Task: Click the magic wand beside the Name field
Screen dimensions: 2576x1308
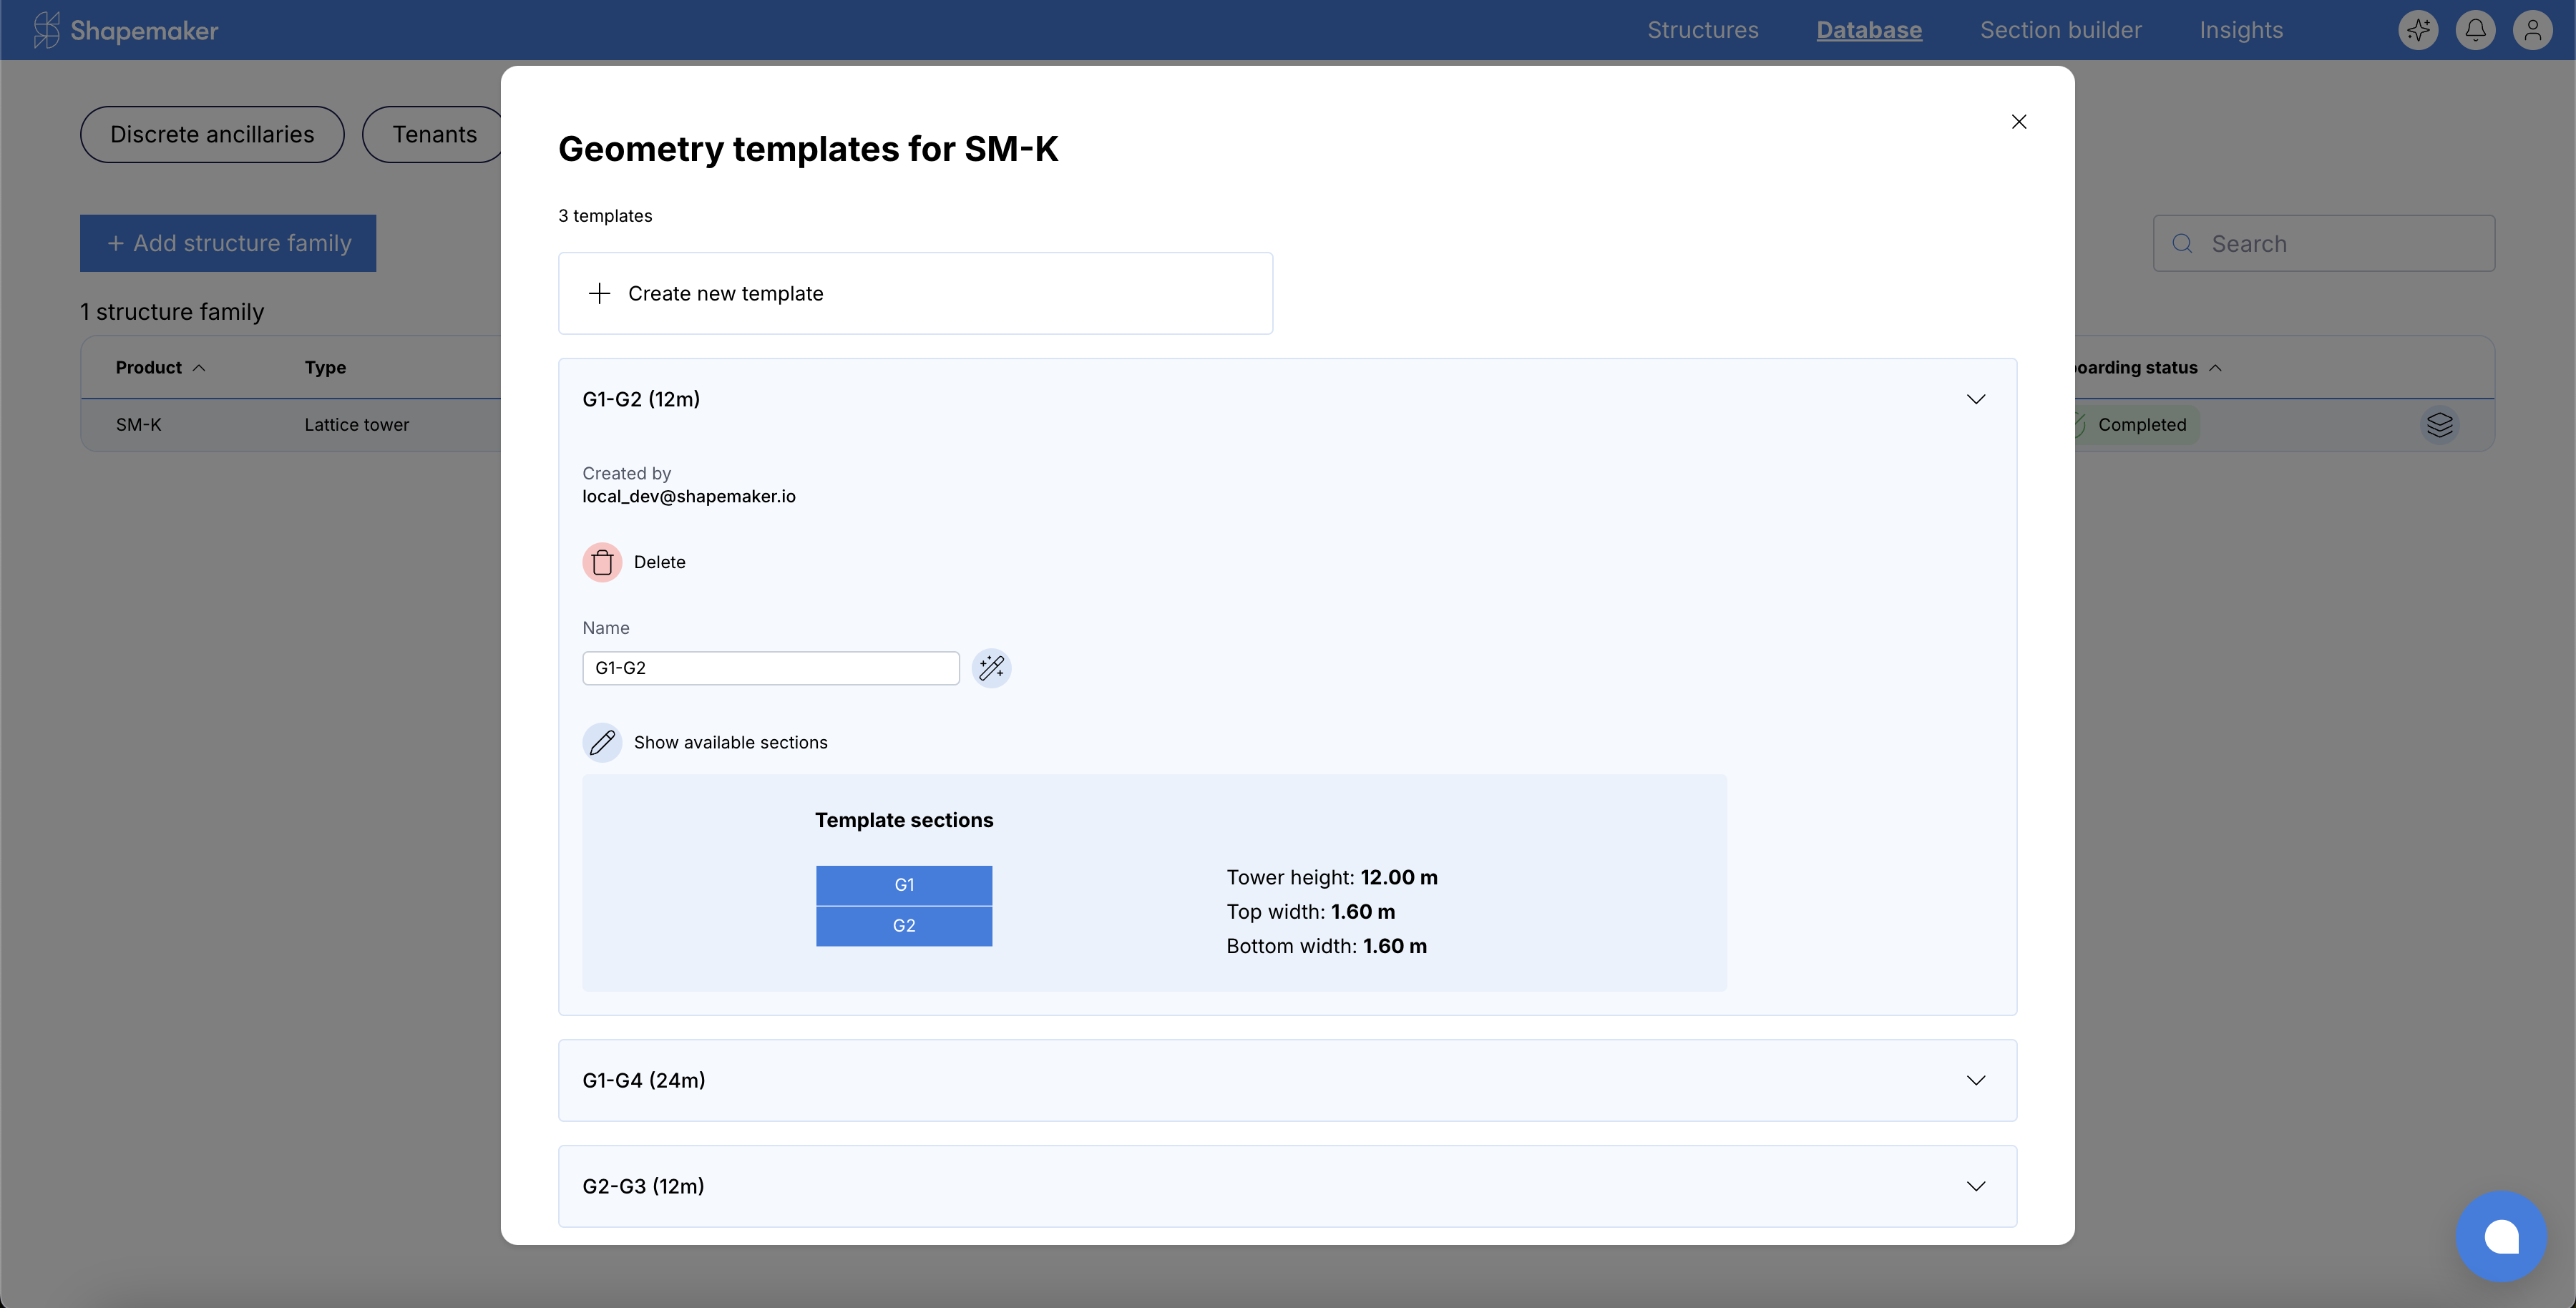Action: [992, 668]
